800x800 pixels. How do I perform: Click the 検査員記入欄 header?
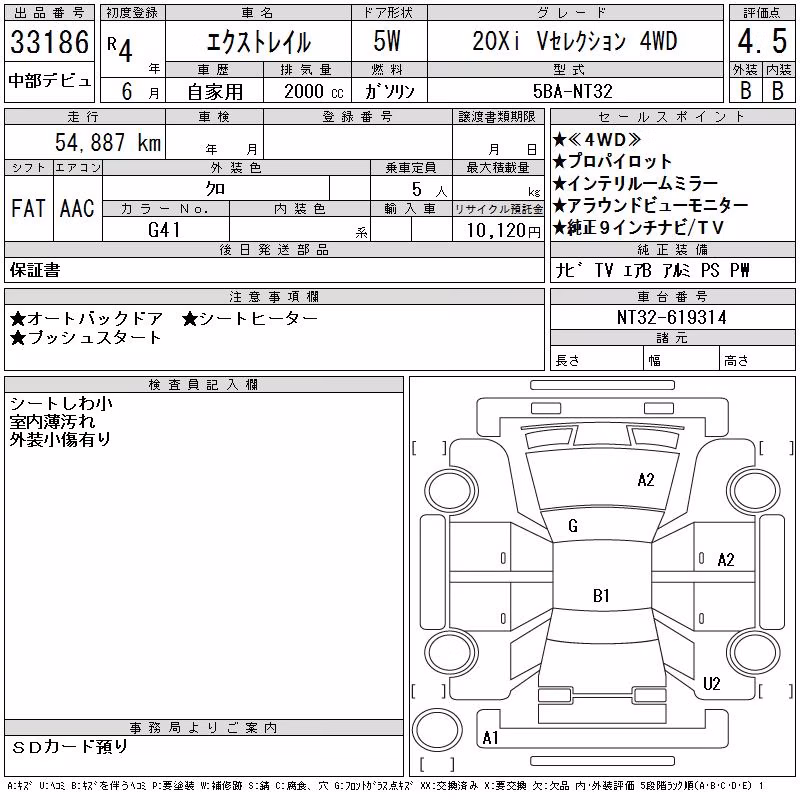coord(204,385)
